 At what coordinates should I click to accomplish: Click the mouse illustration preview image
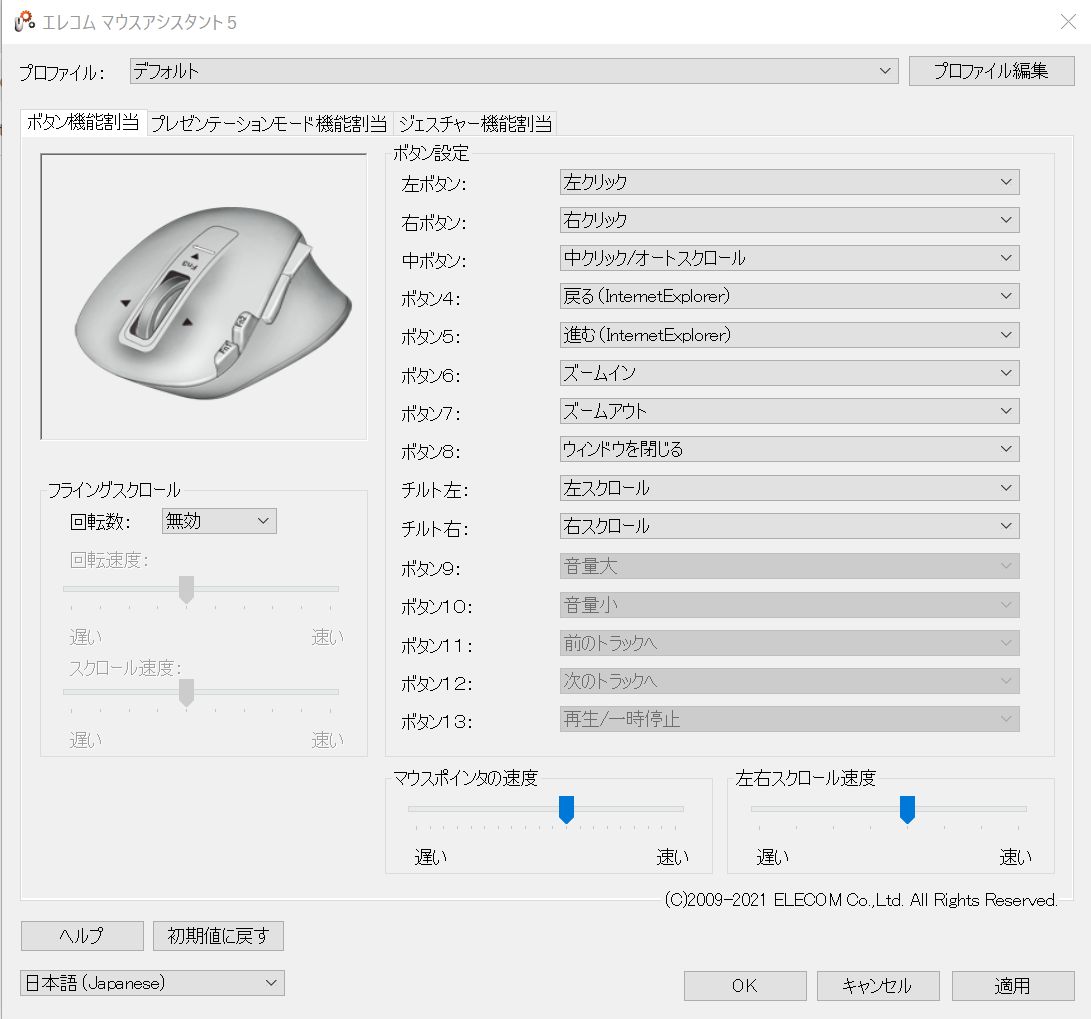(x=203, y=296)
